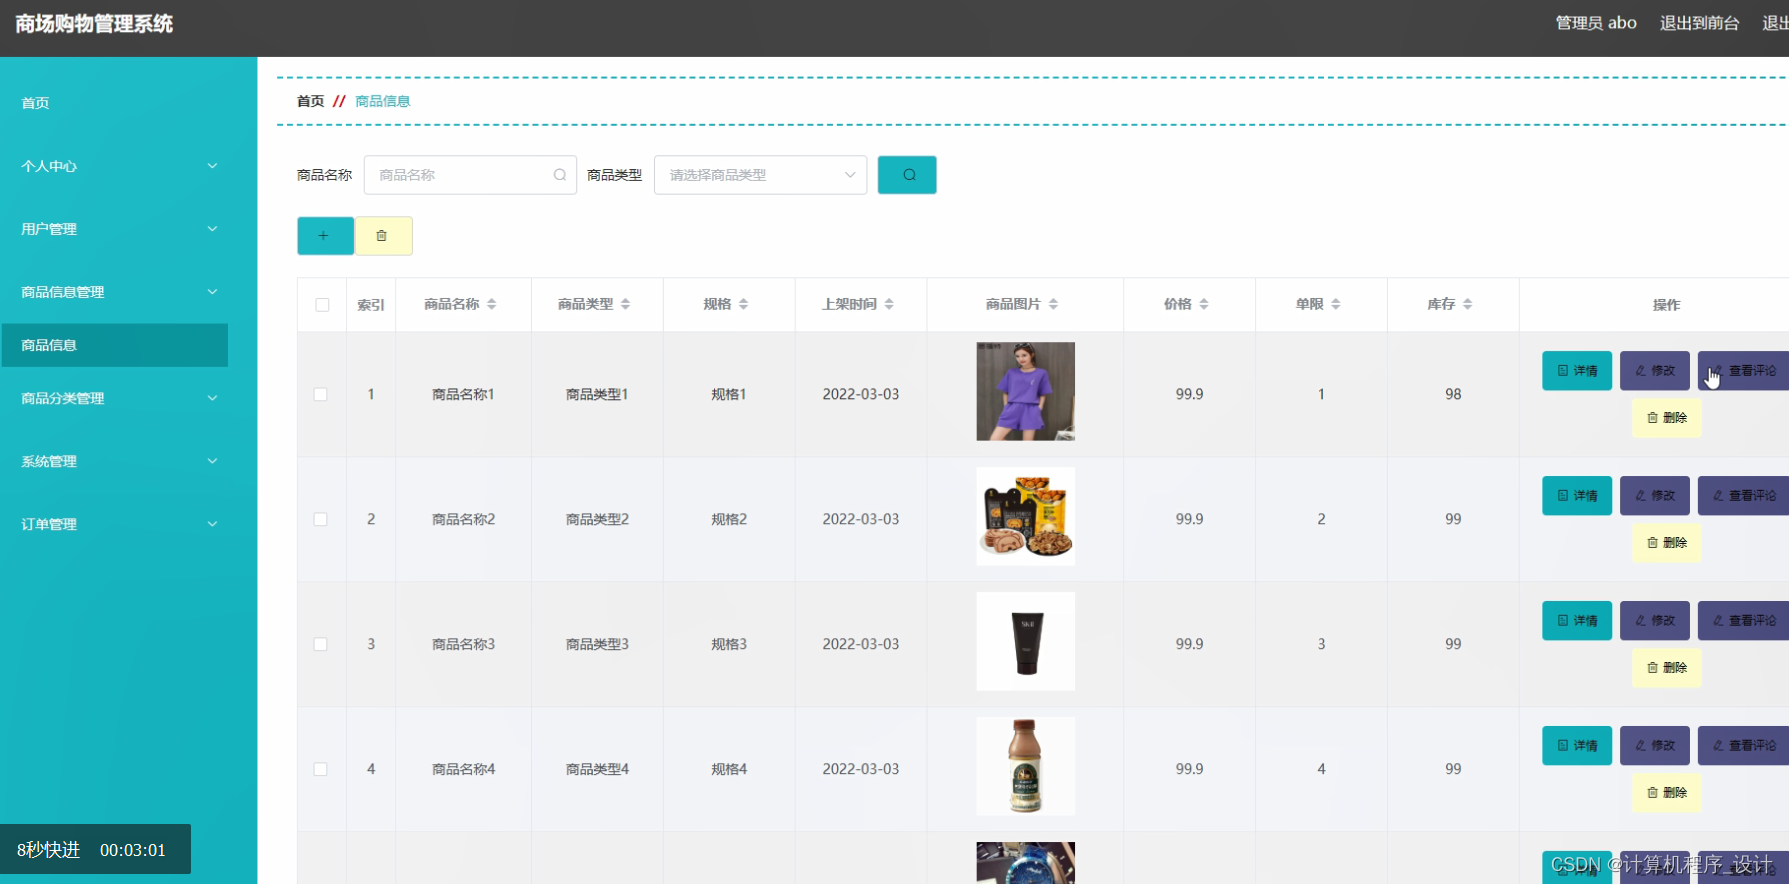This screenshot has height=884, width=1789.
Task: Collapse the 商品信息管理 sidebar menu
Action: (x=118, y=292)
